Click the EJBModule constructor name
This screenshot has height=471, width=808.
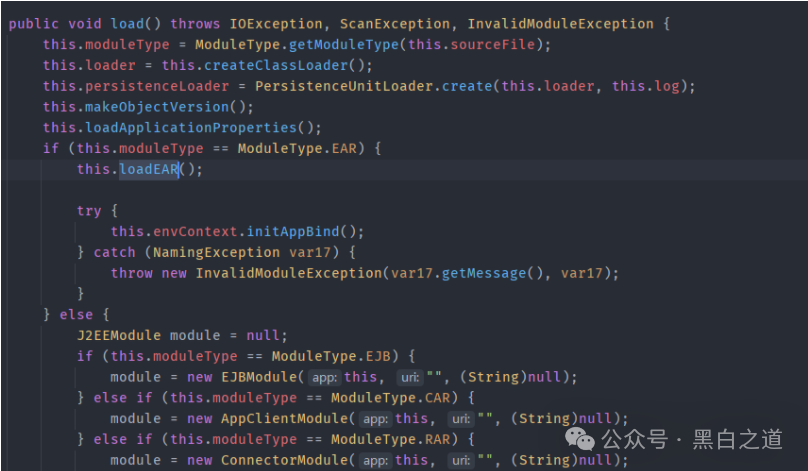pos(259,377)
